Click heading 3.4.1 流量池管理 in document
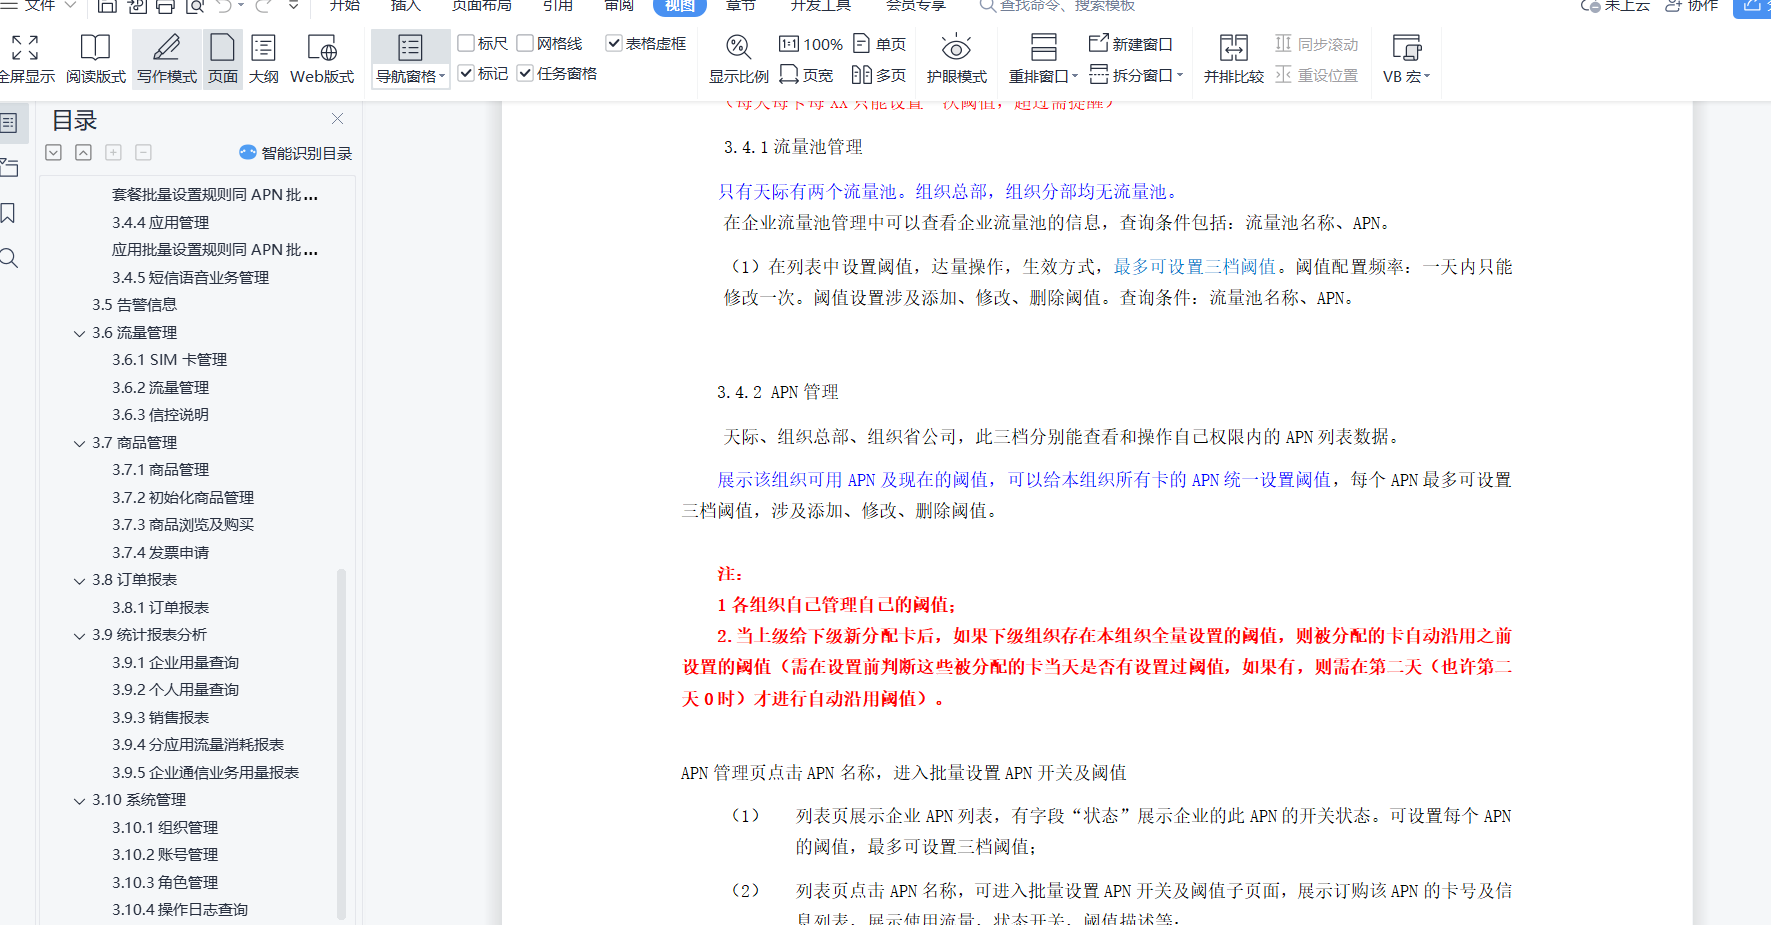This screenshot has height=925, width=1771. (793, 147)
